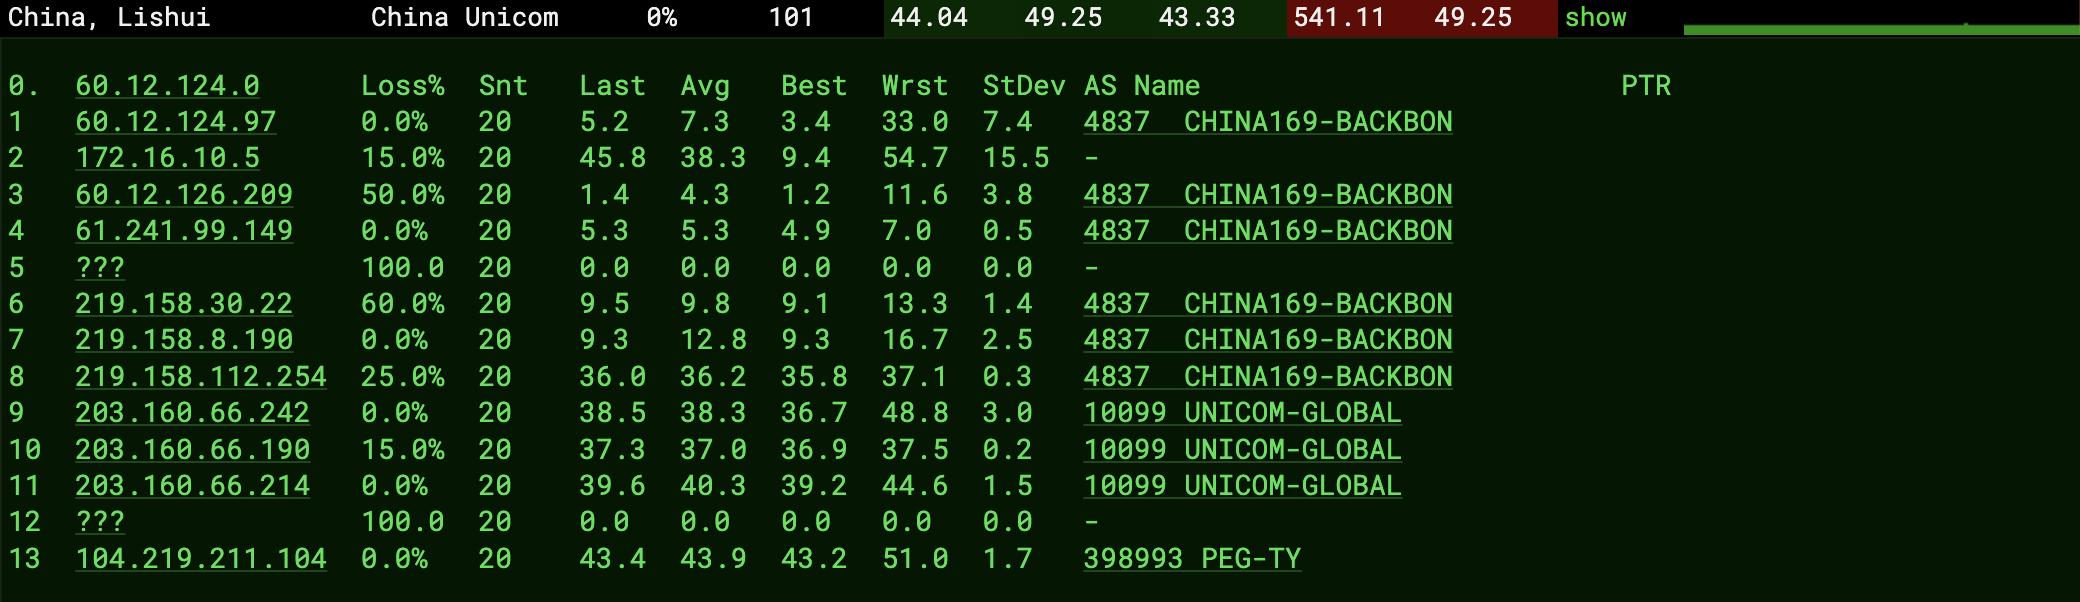Click the 44.04 value in top row

pyautogui.click(x=929, y=17)
